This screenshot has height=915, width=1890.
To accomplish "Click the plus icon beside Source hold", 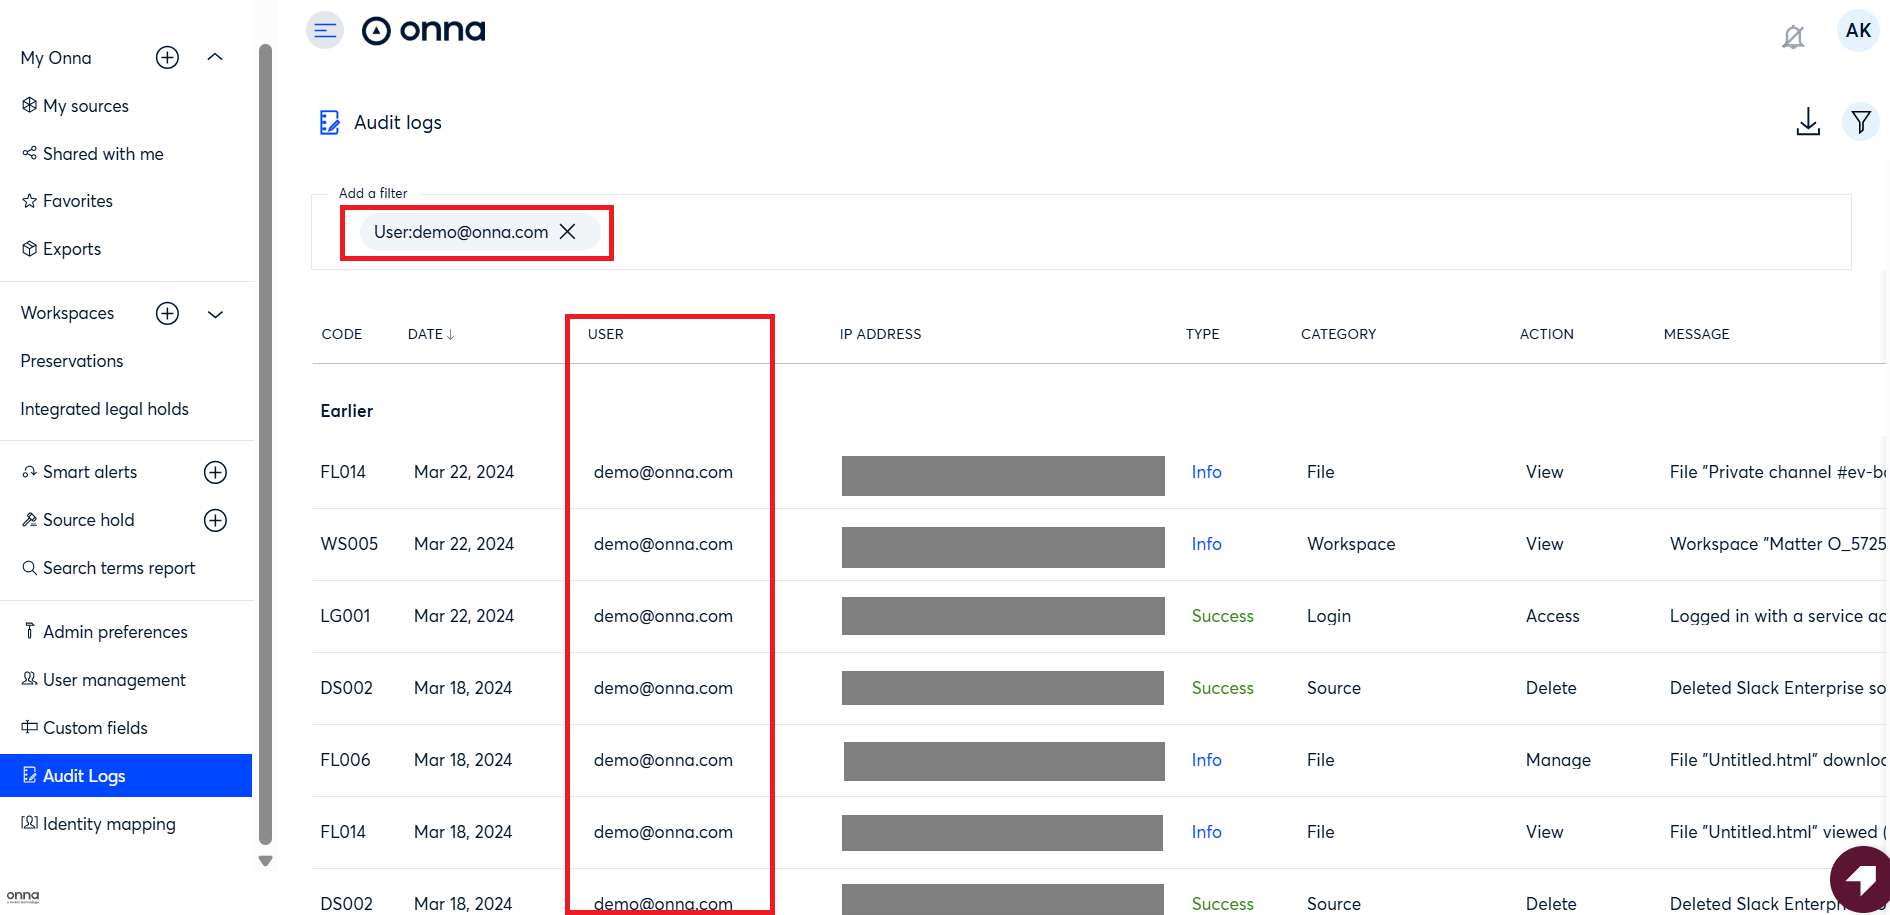I will click(x=215, y=521).
